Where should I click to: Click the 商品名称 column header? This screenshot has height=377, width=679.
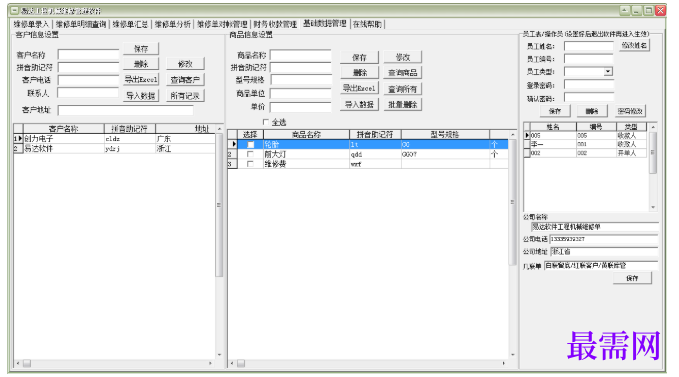click(x=306, y=135)
